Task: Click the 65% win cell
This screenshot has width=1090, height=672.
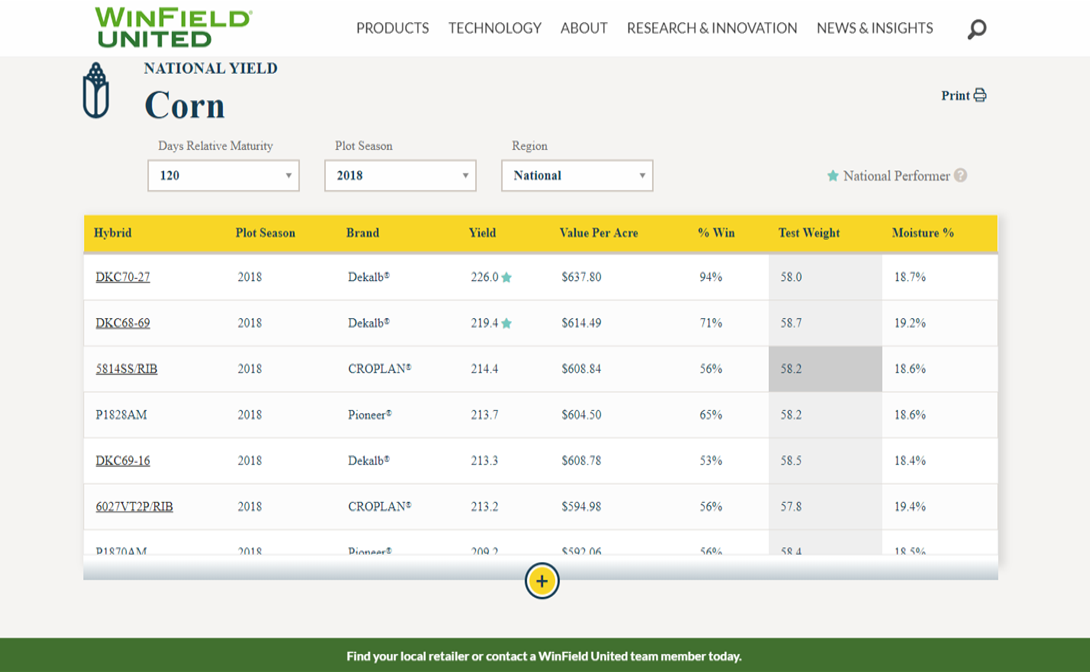Action: 710,414
